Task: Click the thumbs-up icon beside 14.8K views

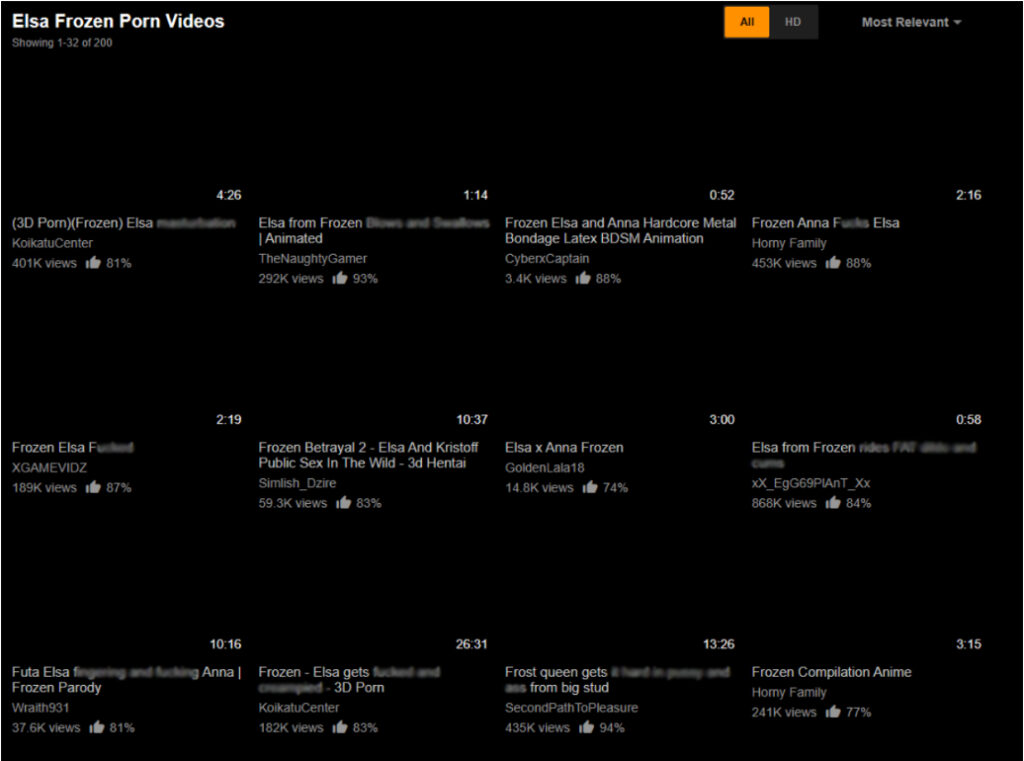Action: 590,487
